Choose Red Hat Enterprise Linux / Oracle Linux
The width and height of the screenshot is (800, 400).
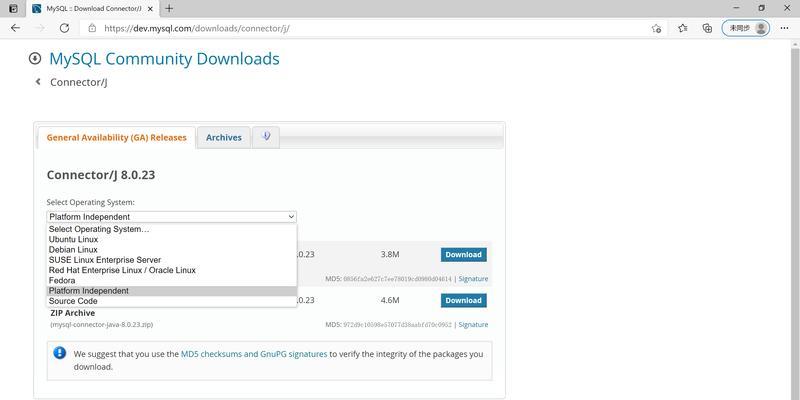[x=171, y=270]
